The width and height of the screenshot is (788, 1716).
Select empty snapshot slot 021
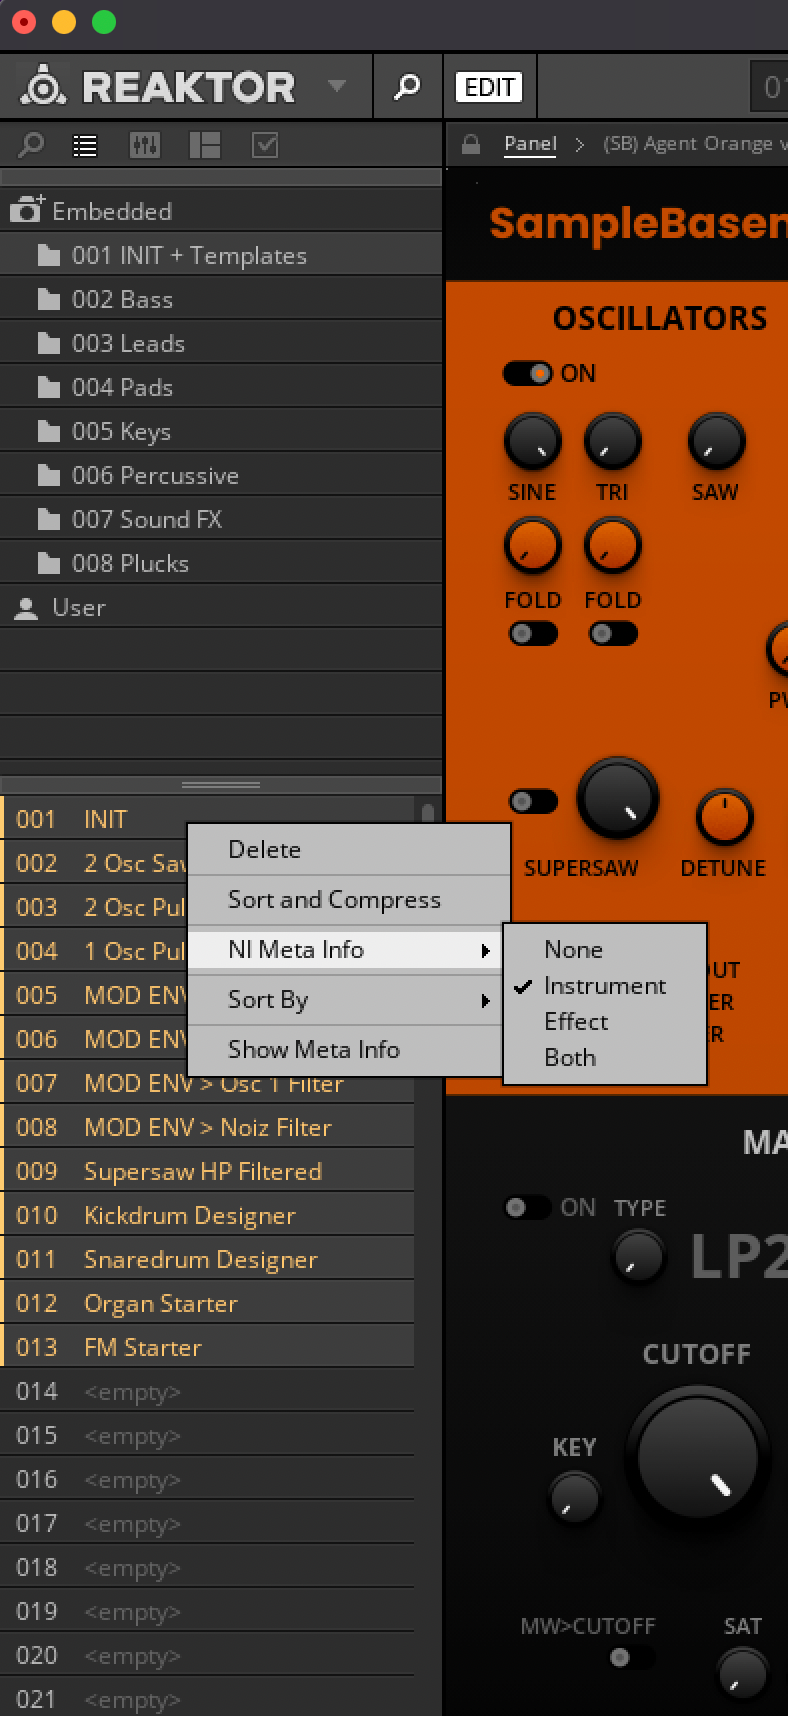pyautogui.click(x=207, y=1700)
